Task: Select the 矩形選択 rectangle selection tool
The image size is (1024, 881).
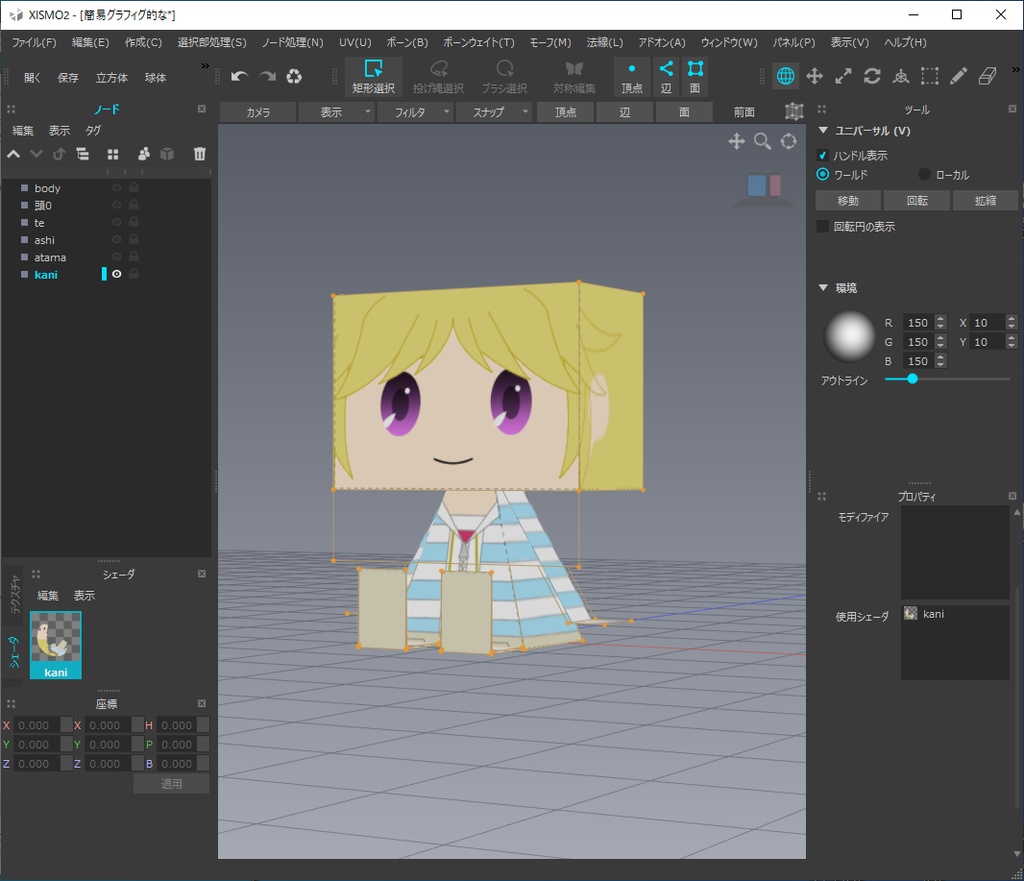Action: 373,76
